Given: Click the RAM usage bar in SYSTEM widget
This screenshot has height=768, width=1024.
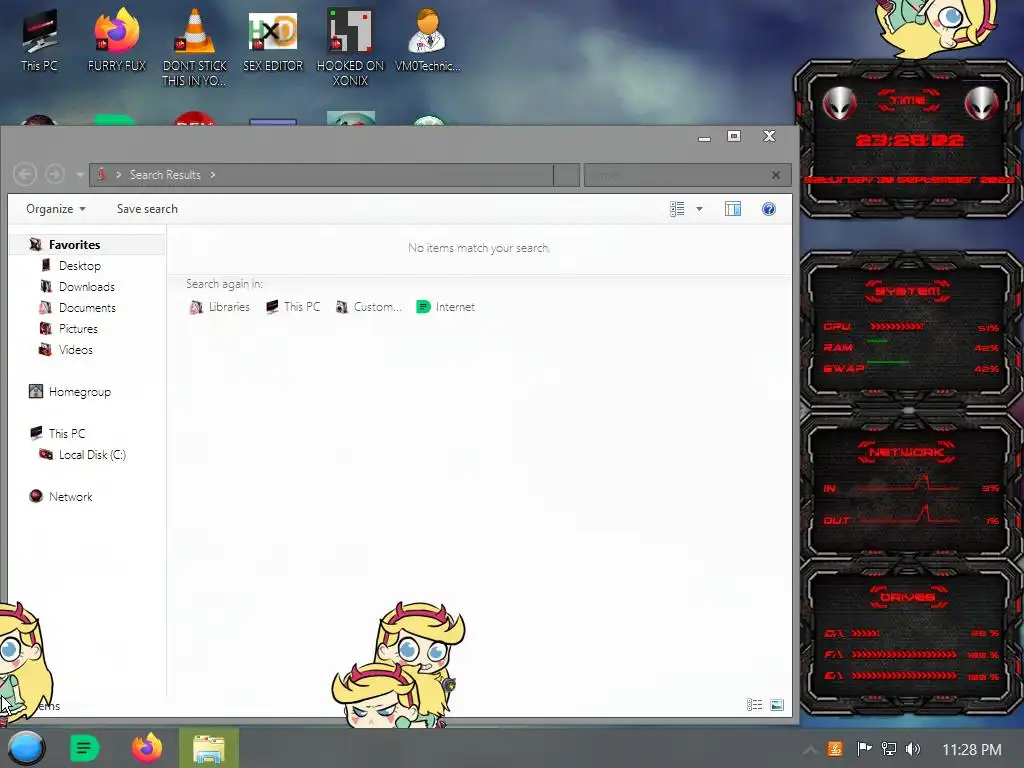Looking at the screenshot, I should click(x=877, y=342).
